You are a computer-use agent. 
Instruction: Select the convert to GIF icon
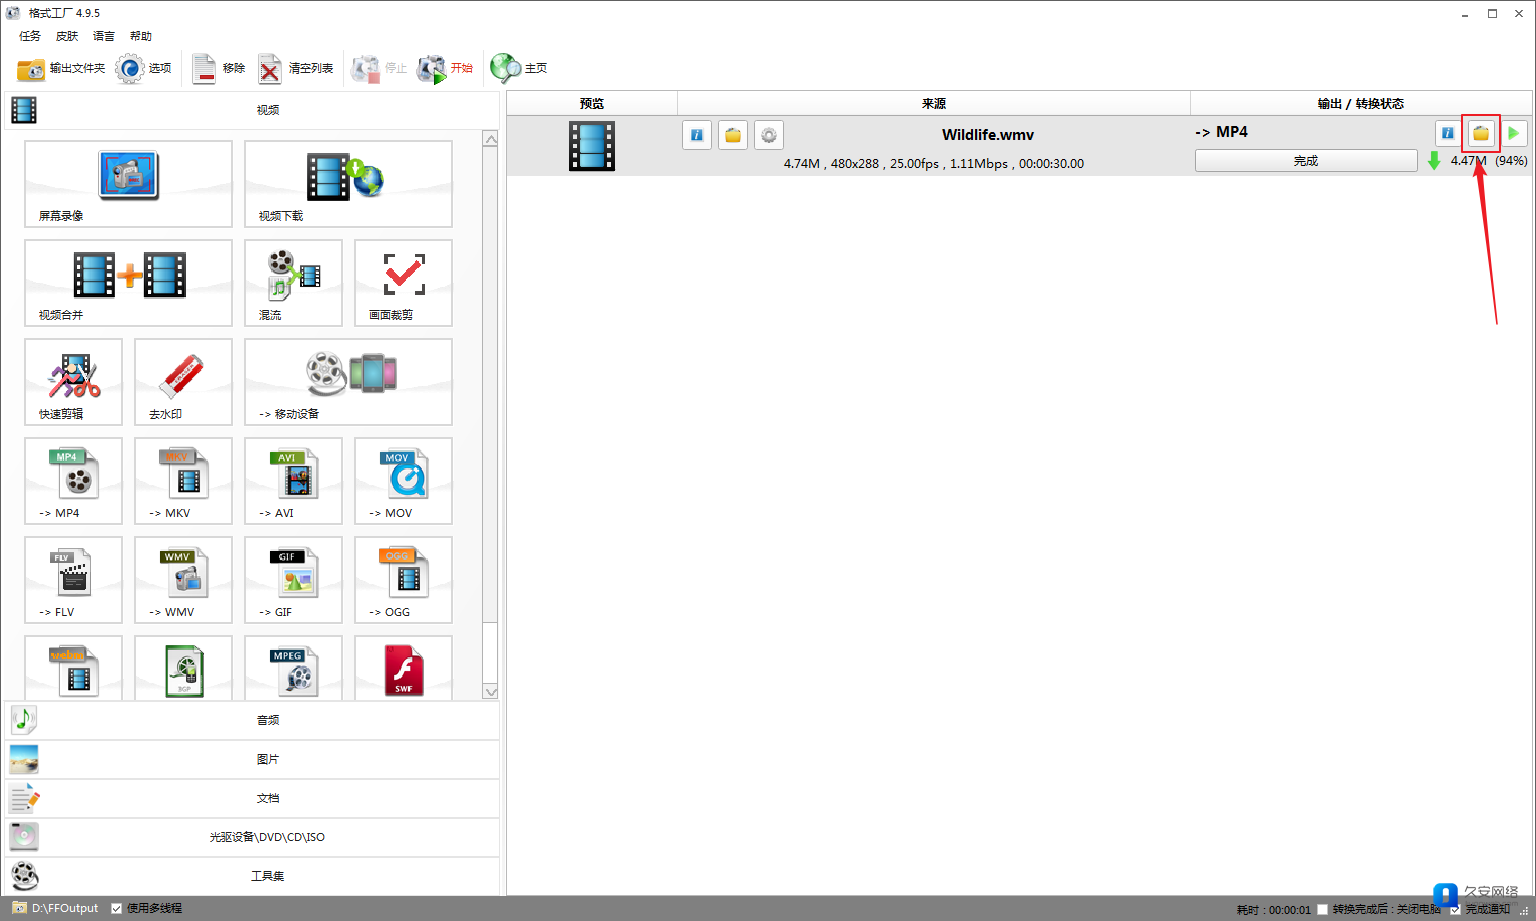point(293,579)
